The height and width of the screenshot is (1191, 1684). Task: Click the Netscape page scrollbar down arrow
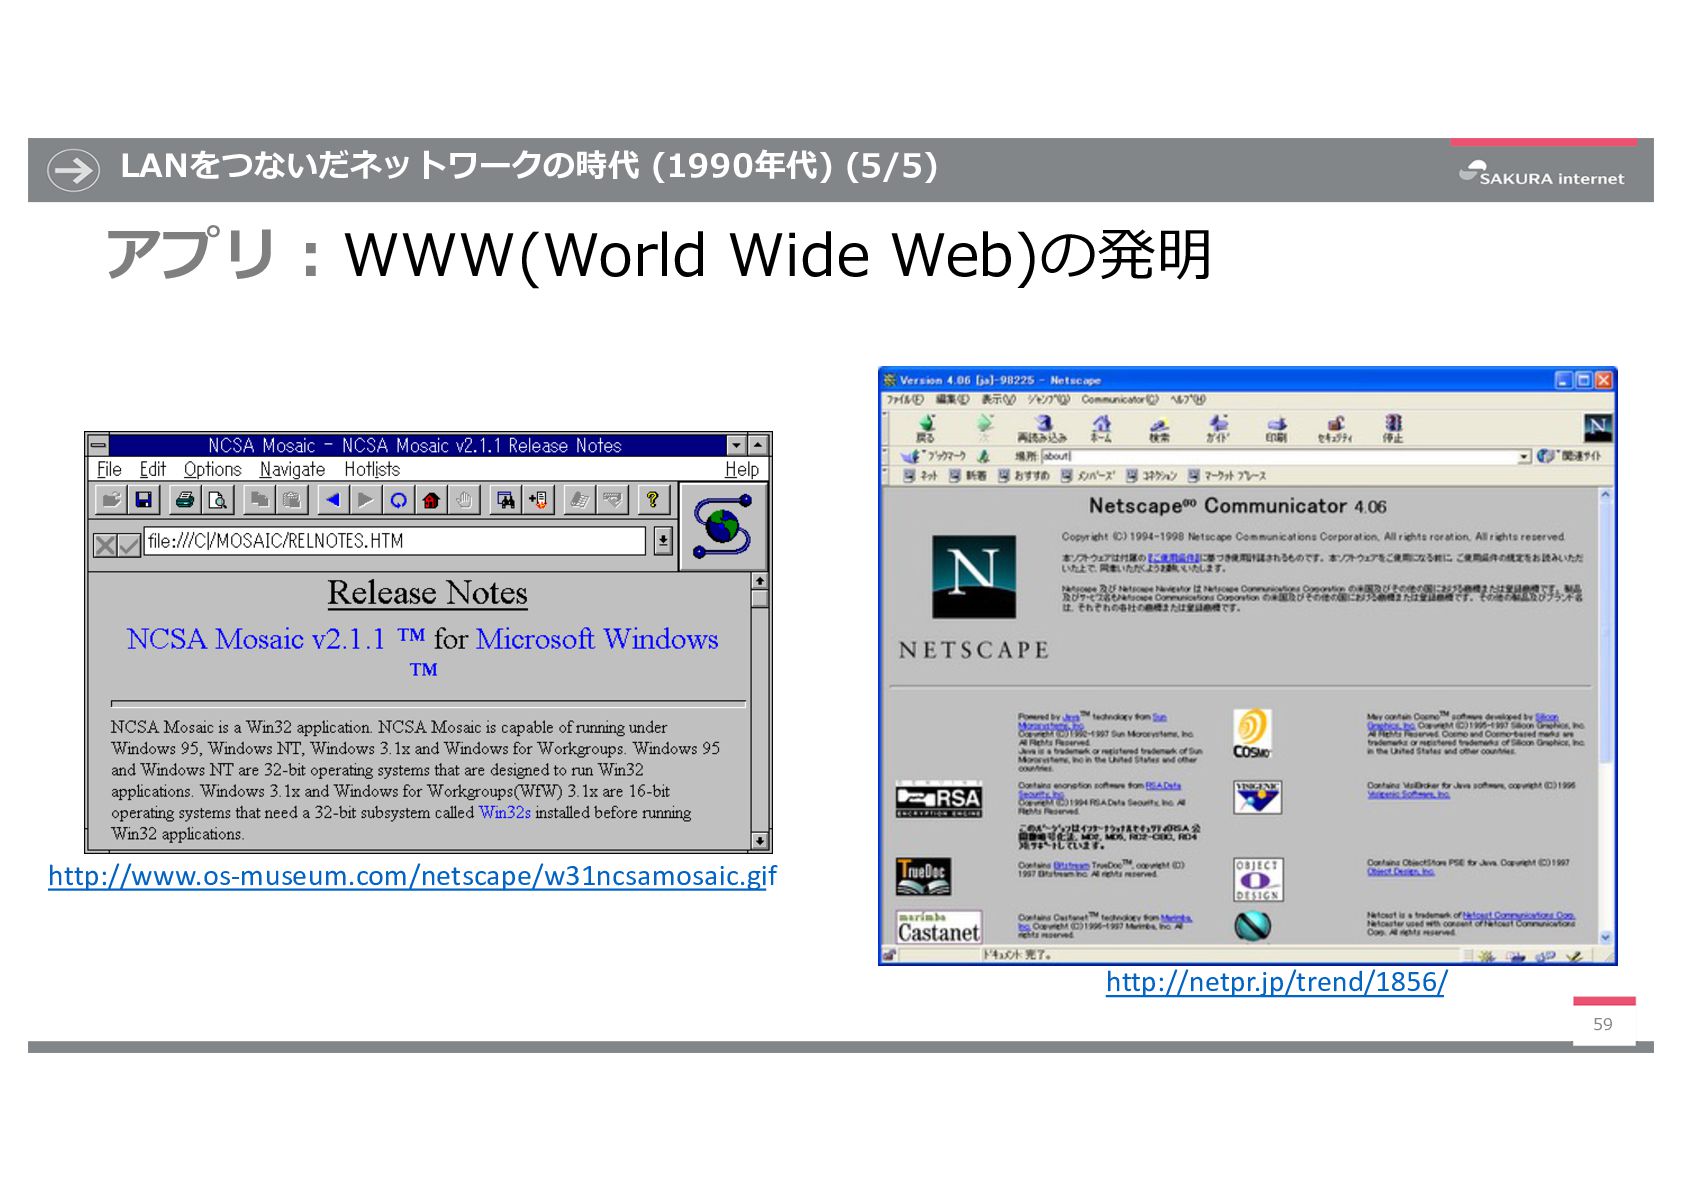1606,938
